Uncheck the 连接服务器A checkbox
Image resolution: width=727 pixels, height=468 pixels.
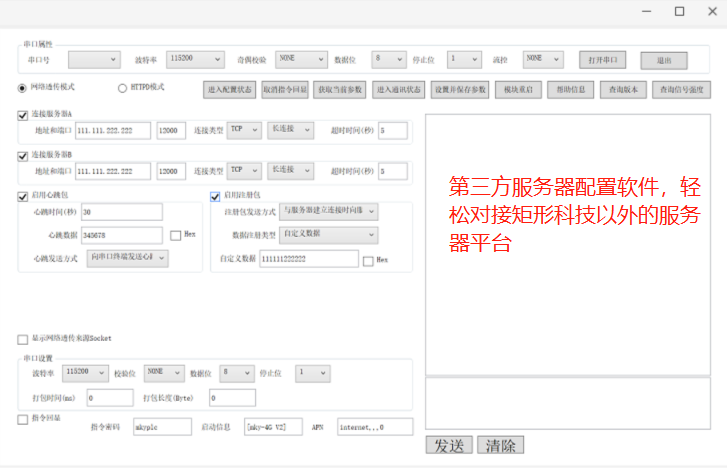[x=23, y=115]
